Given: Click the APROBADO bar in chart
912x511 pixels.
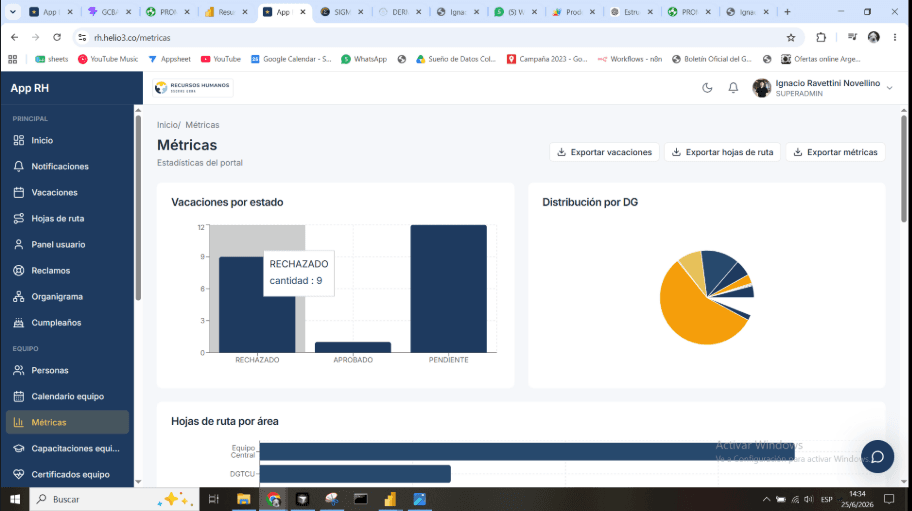Looking at the screenshot, I should tap(353, 347).
